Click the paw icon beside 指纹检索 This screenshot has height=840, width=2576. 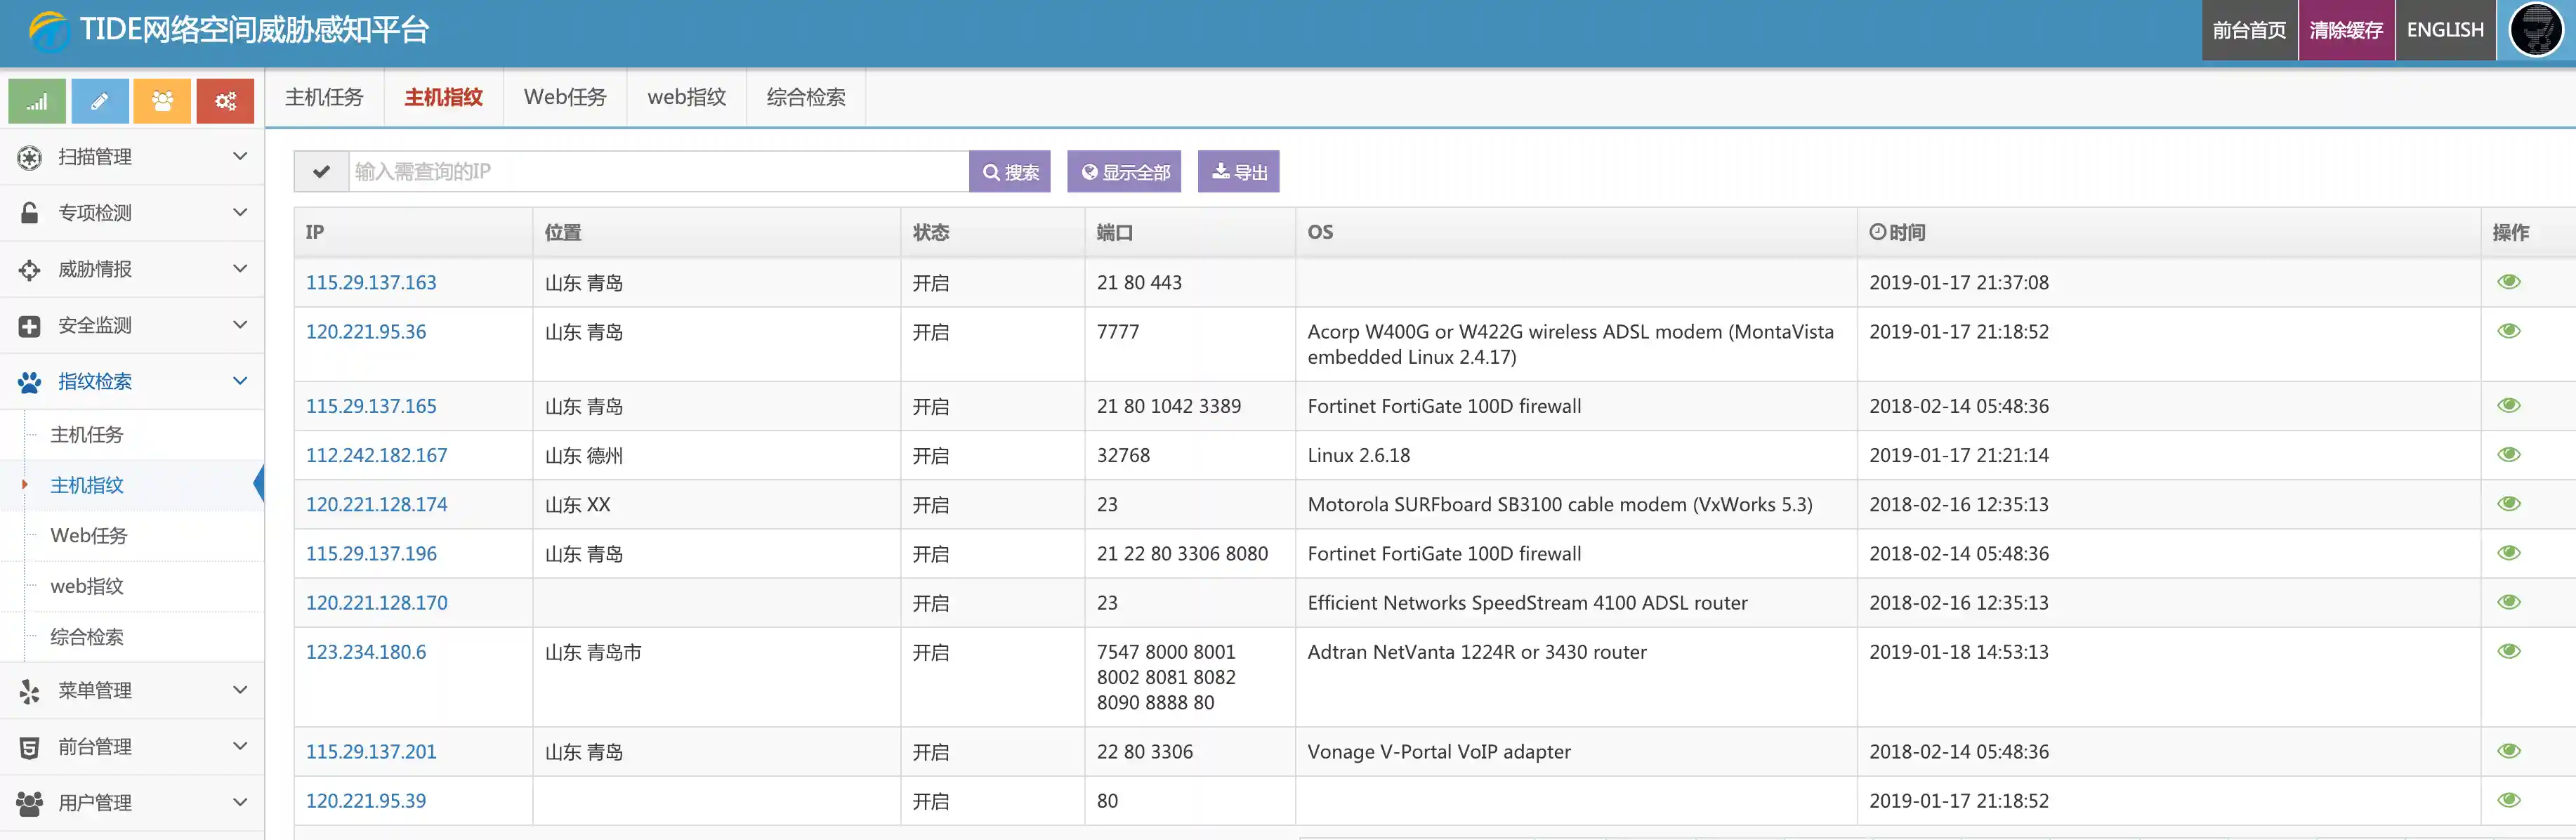pyautogui.click(x=30, y=381)
